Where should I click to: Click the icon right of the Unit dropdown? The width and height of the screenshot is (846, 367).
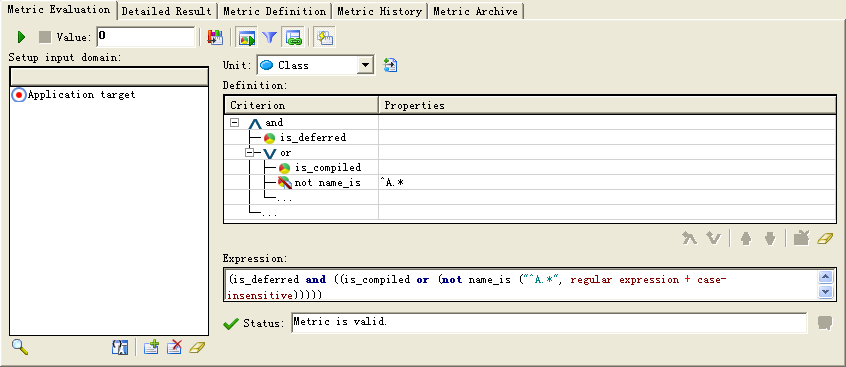point(390,65)
